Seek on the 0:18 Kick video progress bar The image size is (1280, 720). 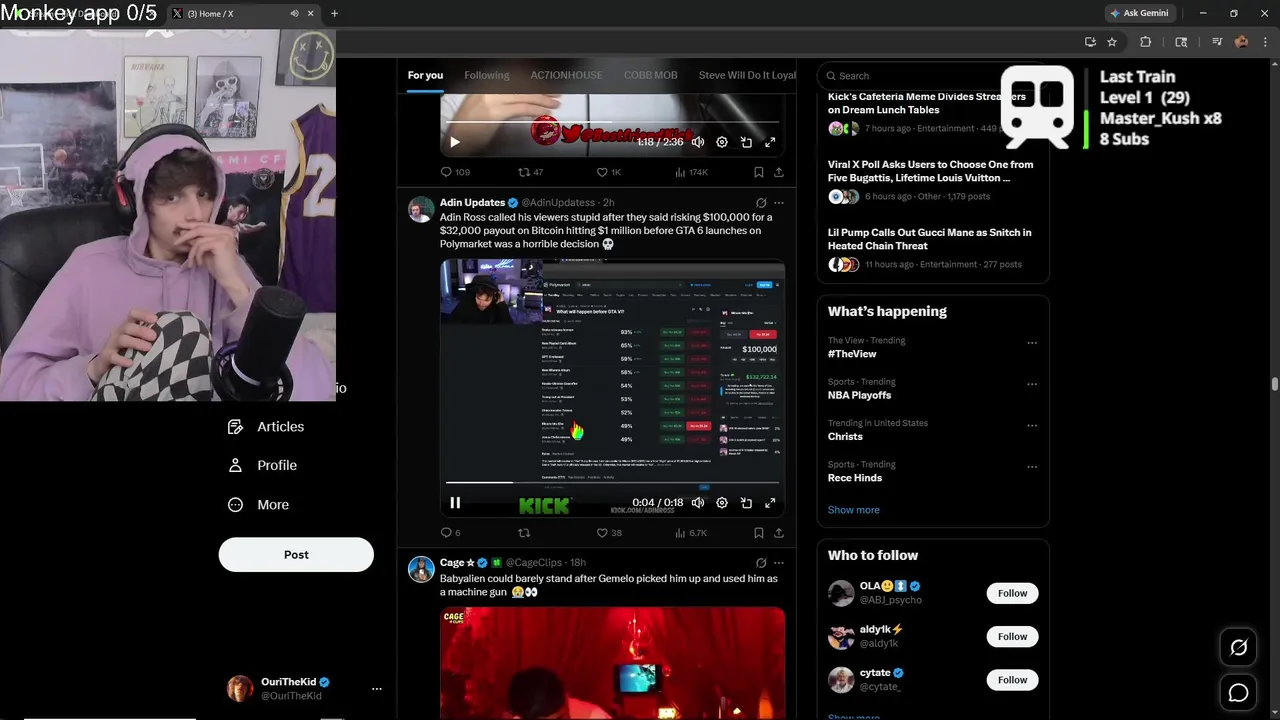pos(613,483)
